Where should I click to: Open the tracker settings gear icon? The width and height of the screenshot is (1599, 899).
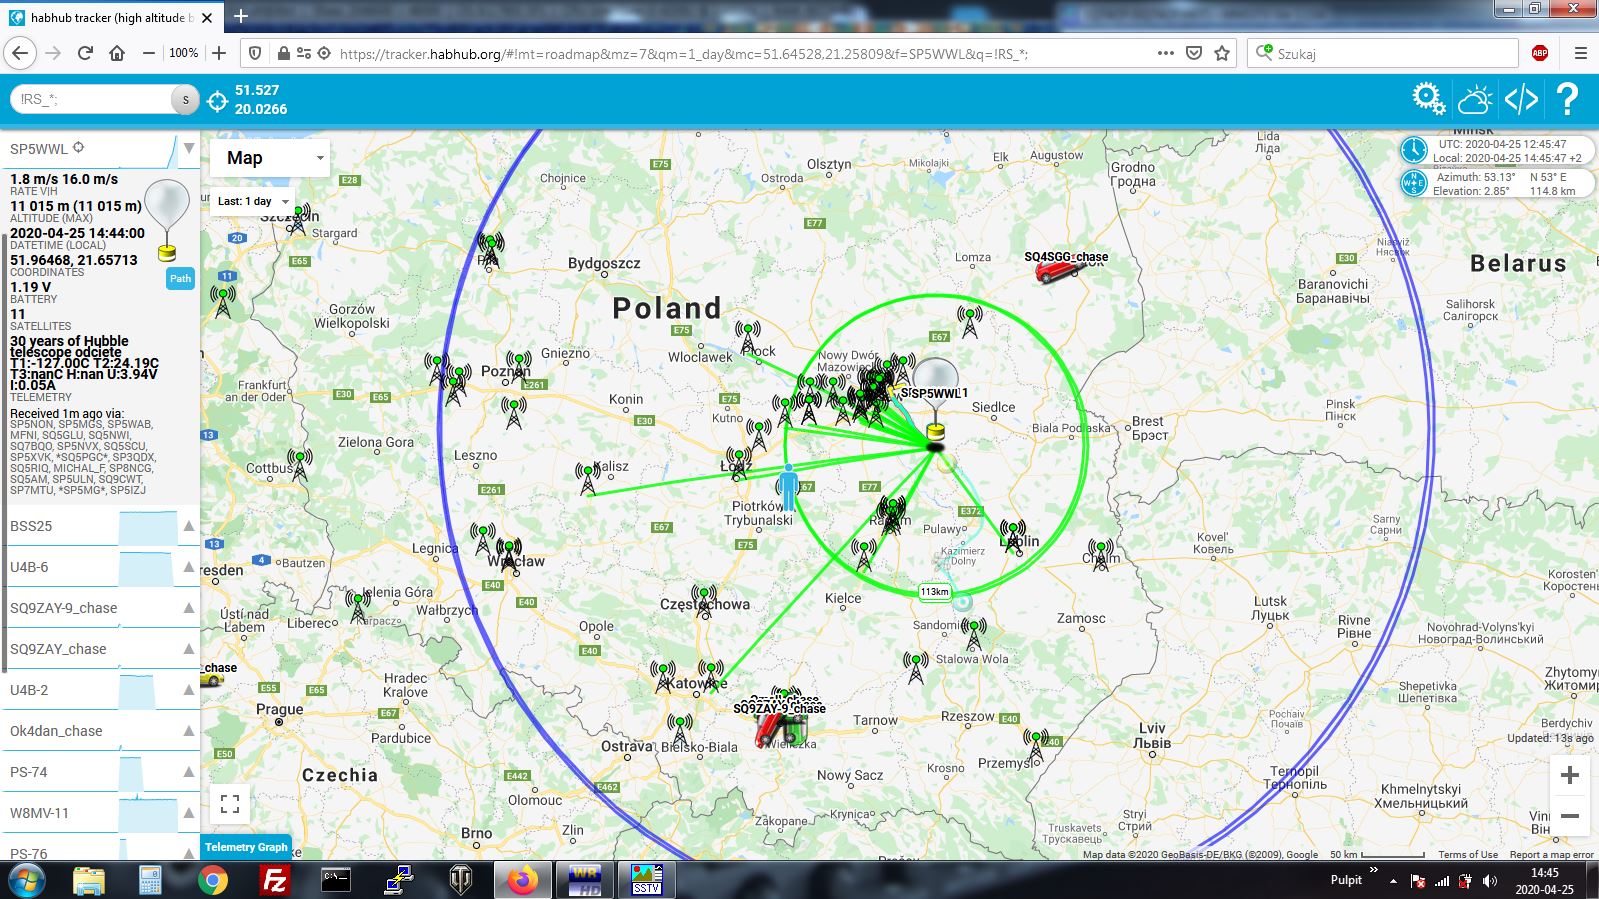(1428, 98)
